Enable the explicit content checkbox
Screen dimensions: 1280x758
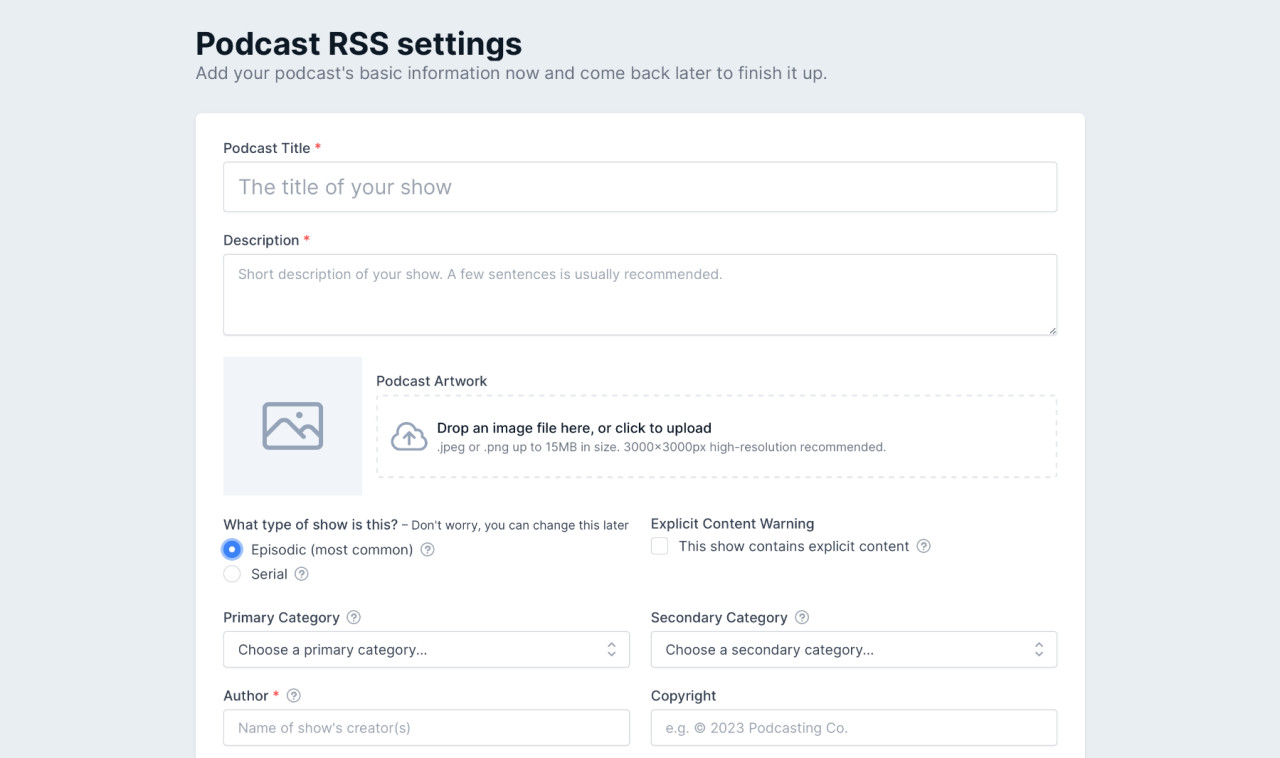point(659,546)
